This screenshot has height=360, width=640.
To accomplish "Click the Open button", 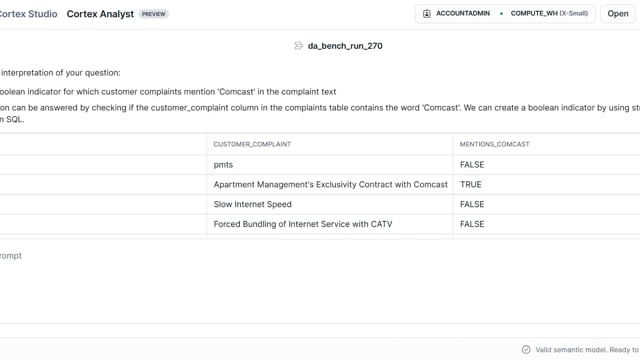I will pyautogui.click(x=618, y=13).
